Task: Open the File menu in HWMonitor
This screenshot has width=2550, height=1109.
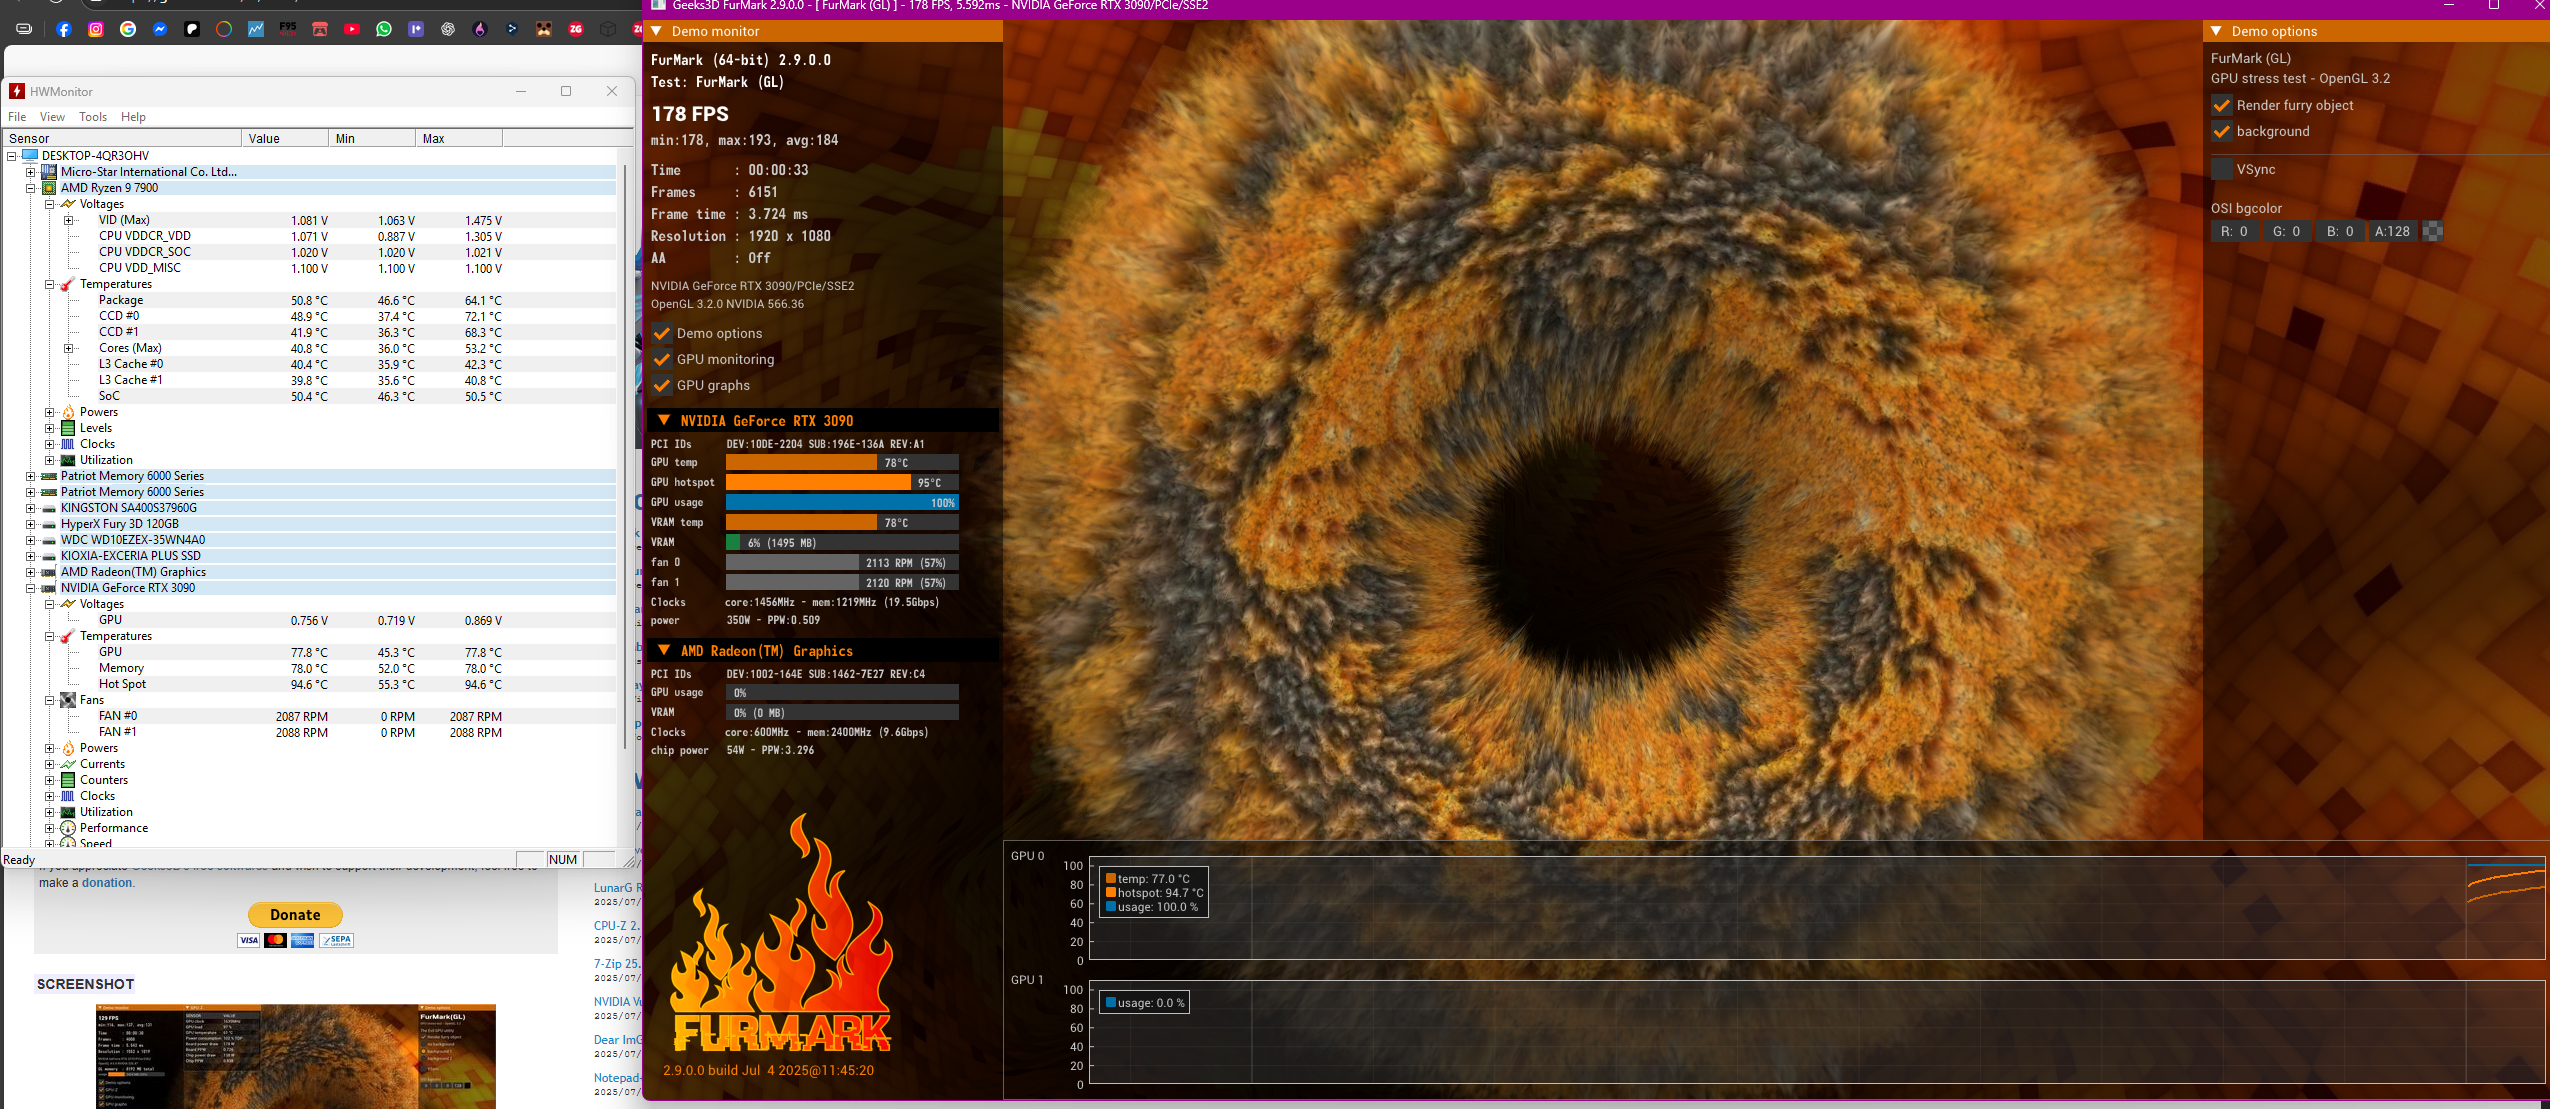Action: [x=17, y=117]
